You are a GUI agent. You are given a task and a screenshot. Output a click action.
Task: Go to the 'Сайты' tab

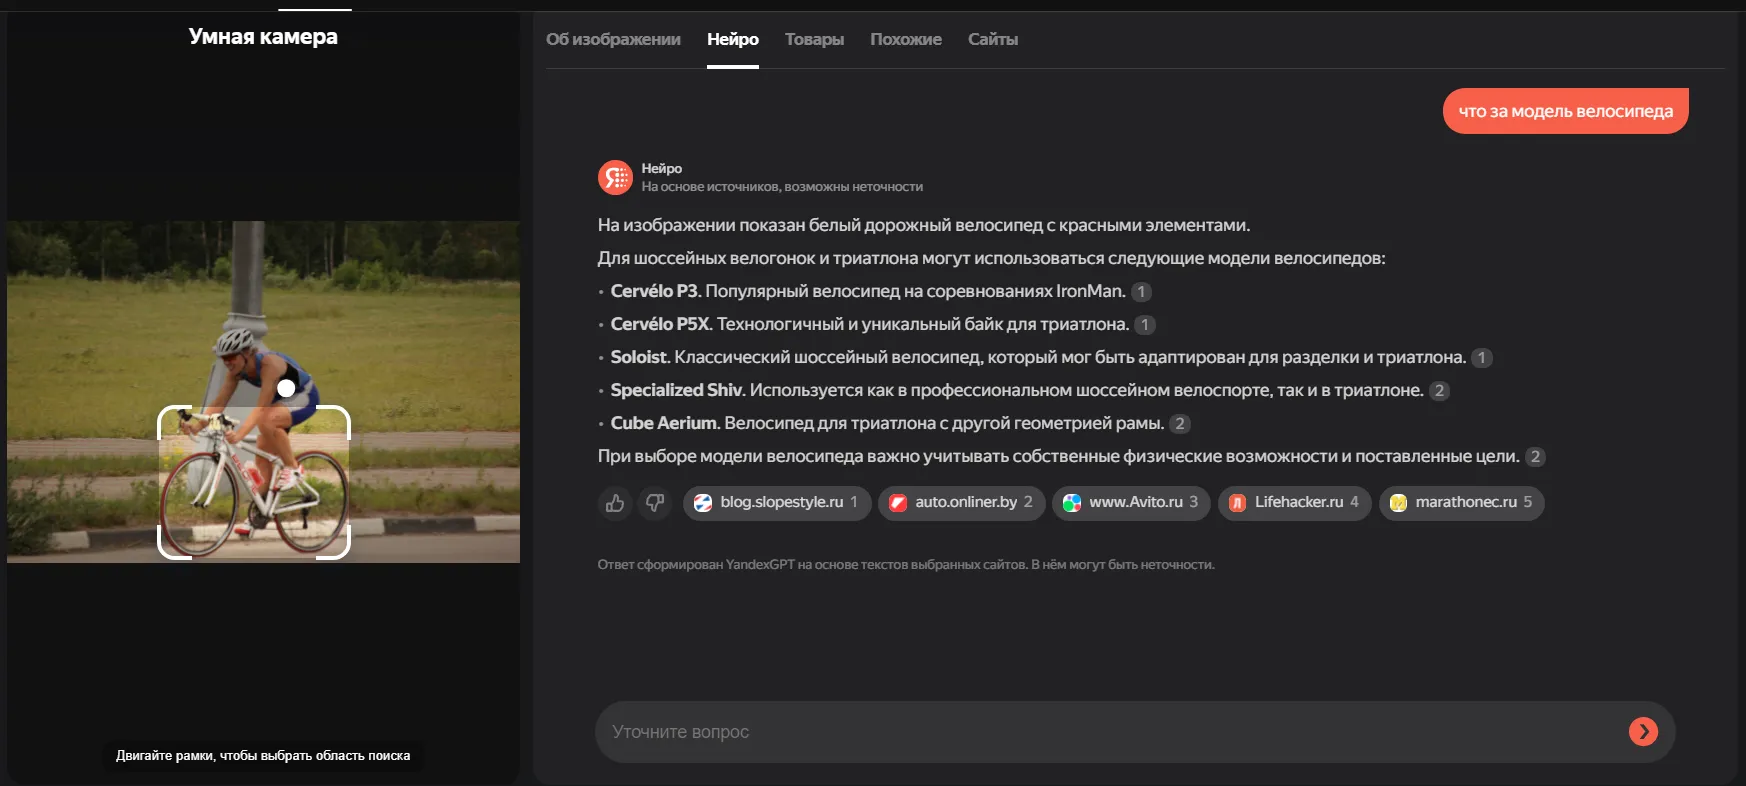coord(993,40)
